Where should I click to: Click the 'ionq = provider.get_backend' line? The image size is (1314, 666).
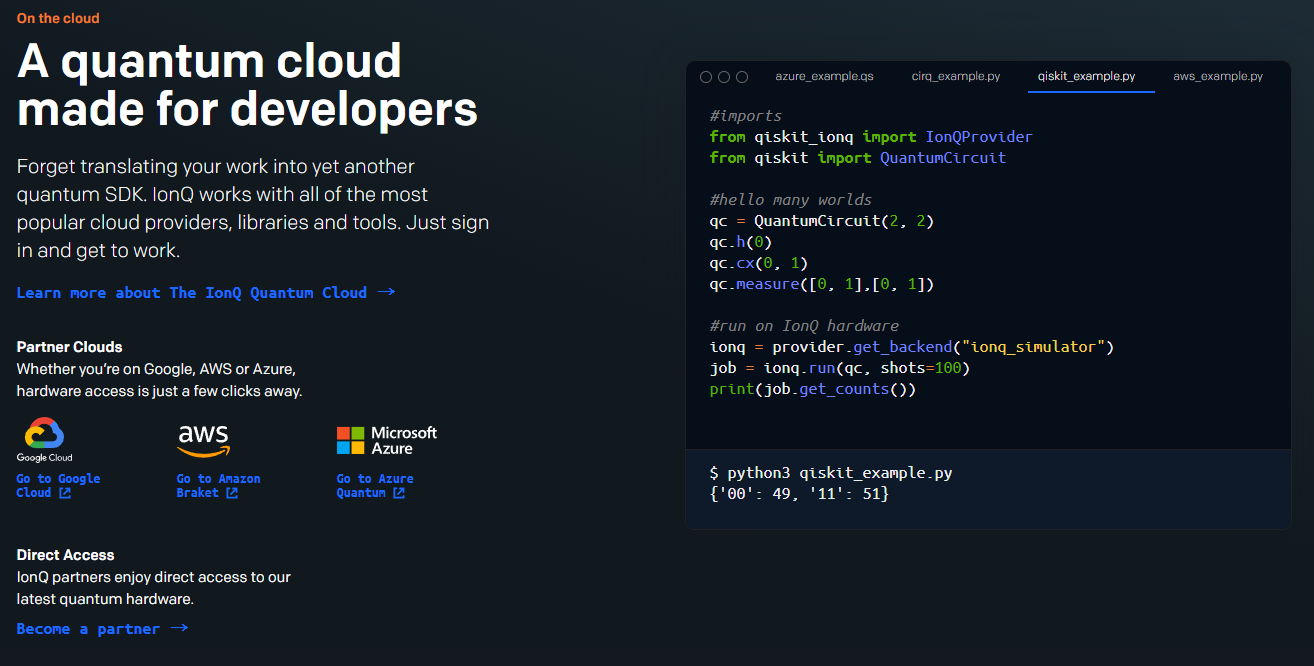pos(912,346)
